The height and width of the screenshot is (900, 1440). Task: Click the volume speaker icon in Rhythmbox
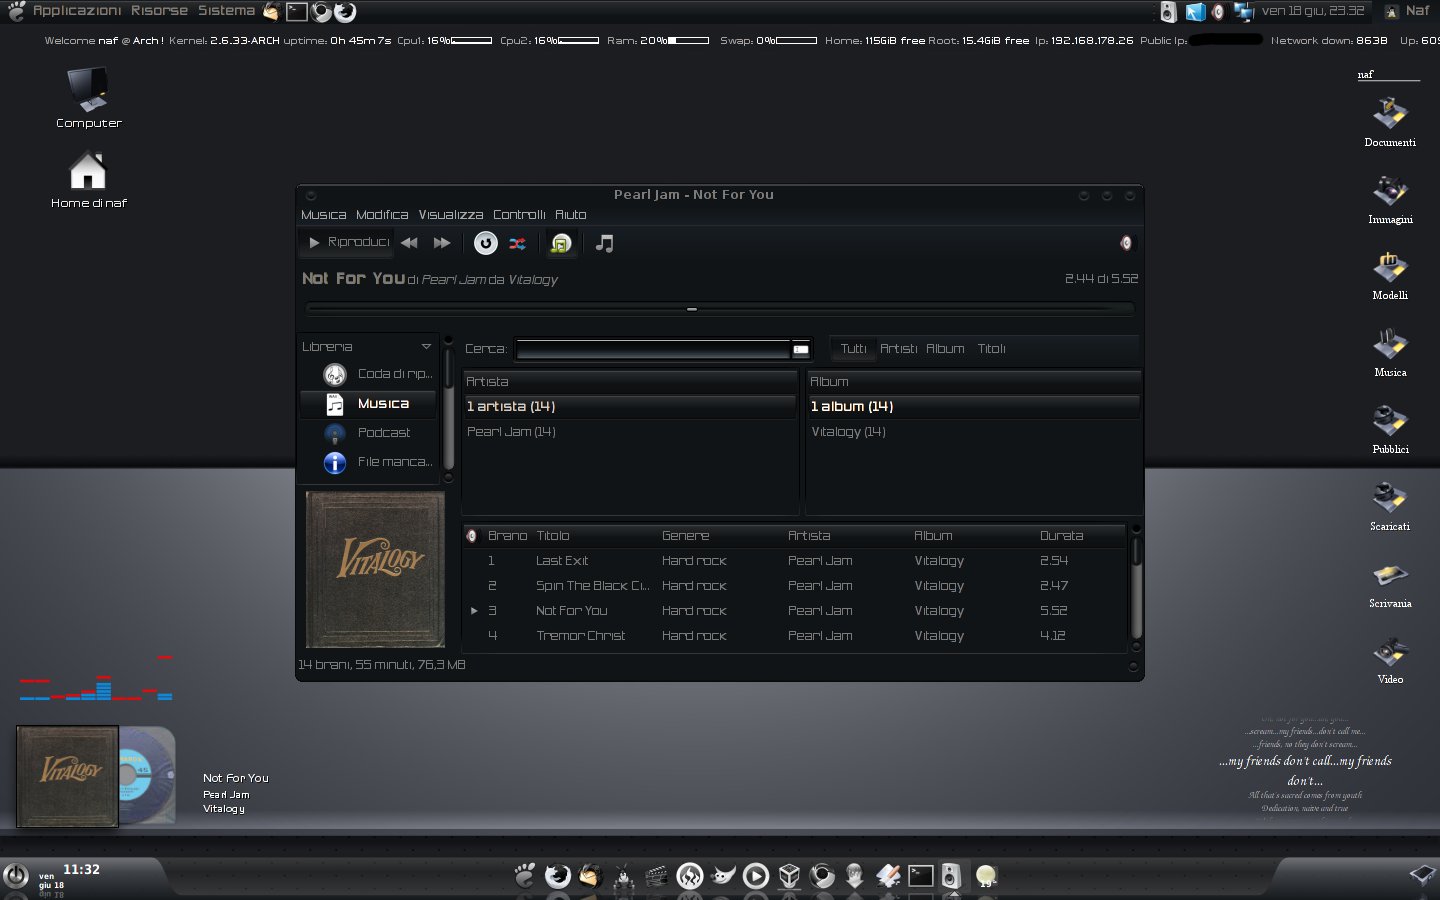click(1126, 243)
